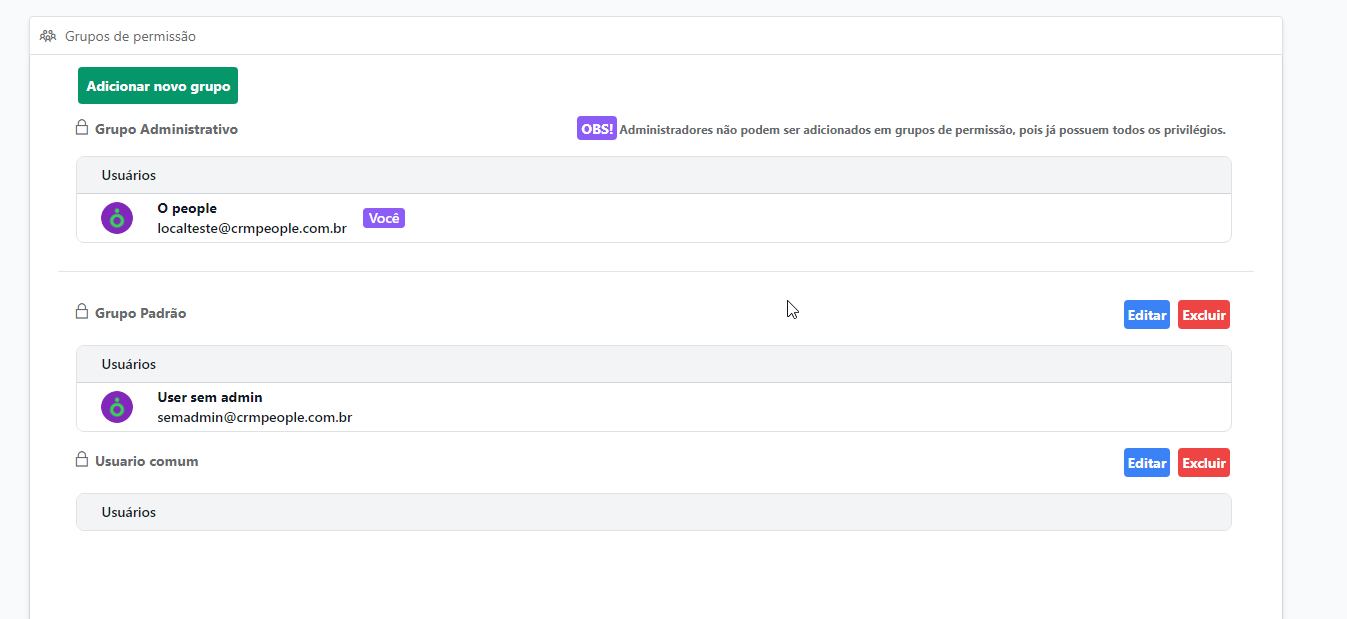Click the lock icon beside Grupo Padrão

click(x=82, y=312)
